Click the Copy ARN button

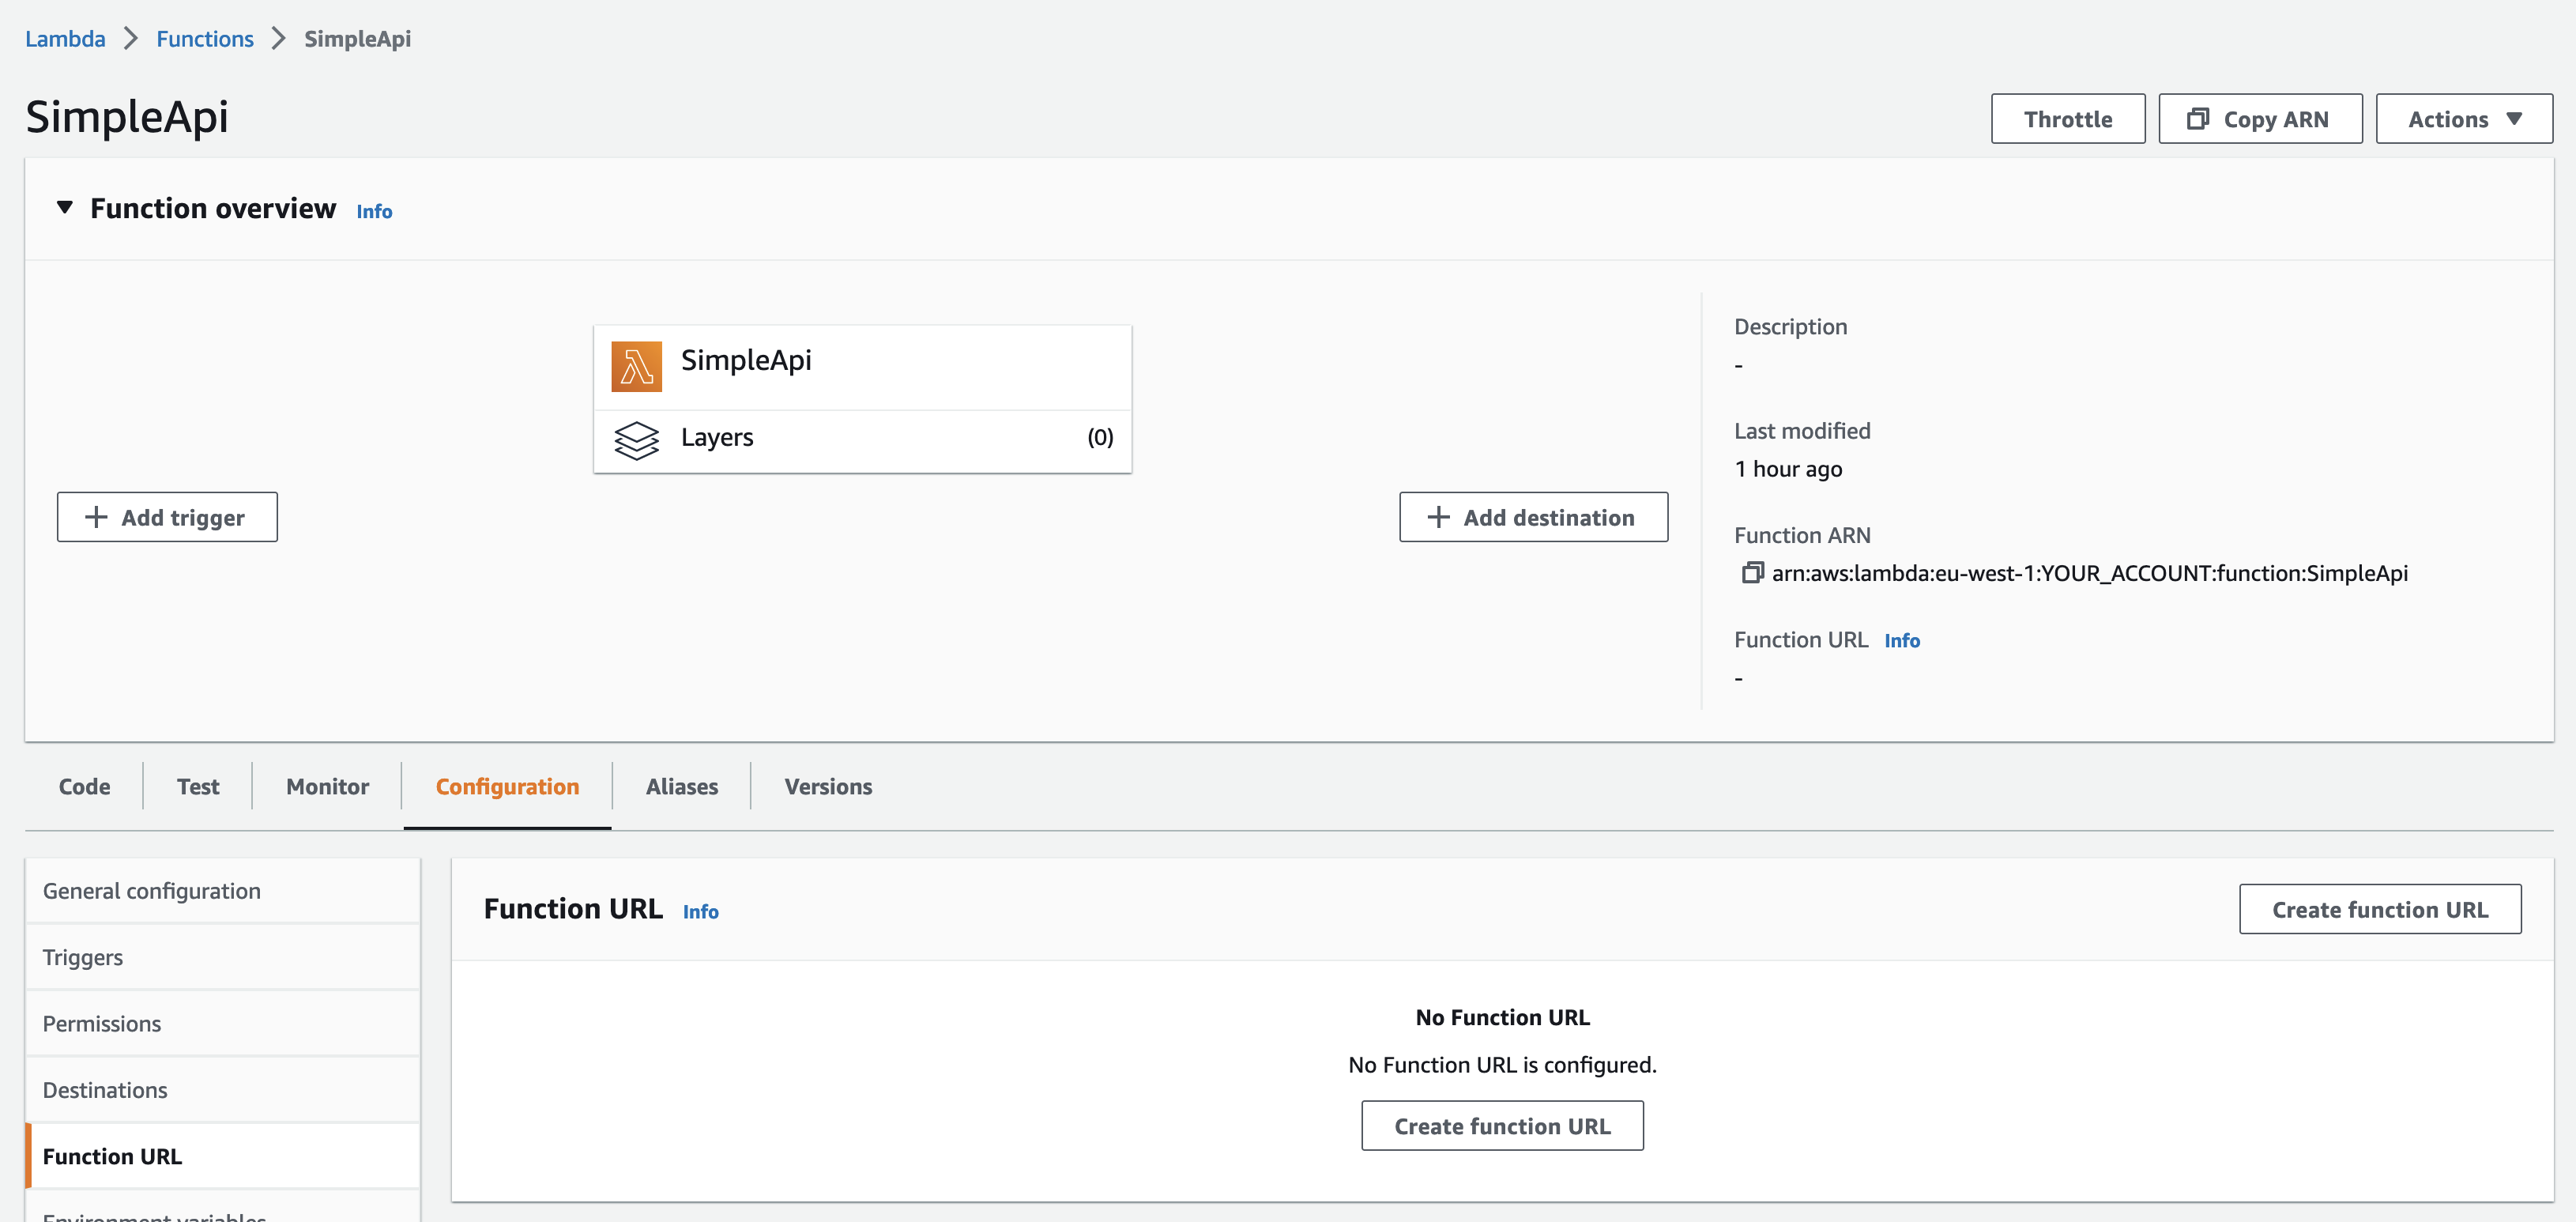[x=2259, y=119]
